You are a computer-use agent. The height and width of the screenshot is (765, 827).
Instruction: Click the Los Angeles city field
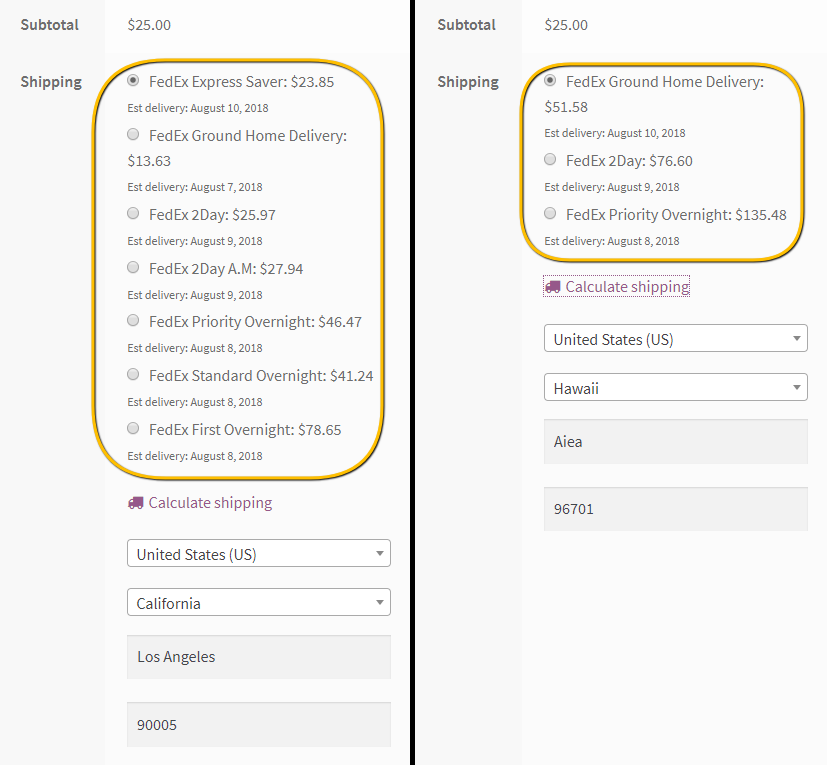258,657
